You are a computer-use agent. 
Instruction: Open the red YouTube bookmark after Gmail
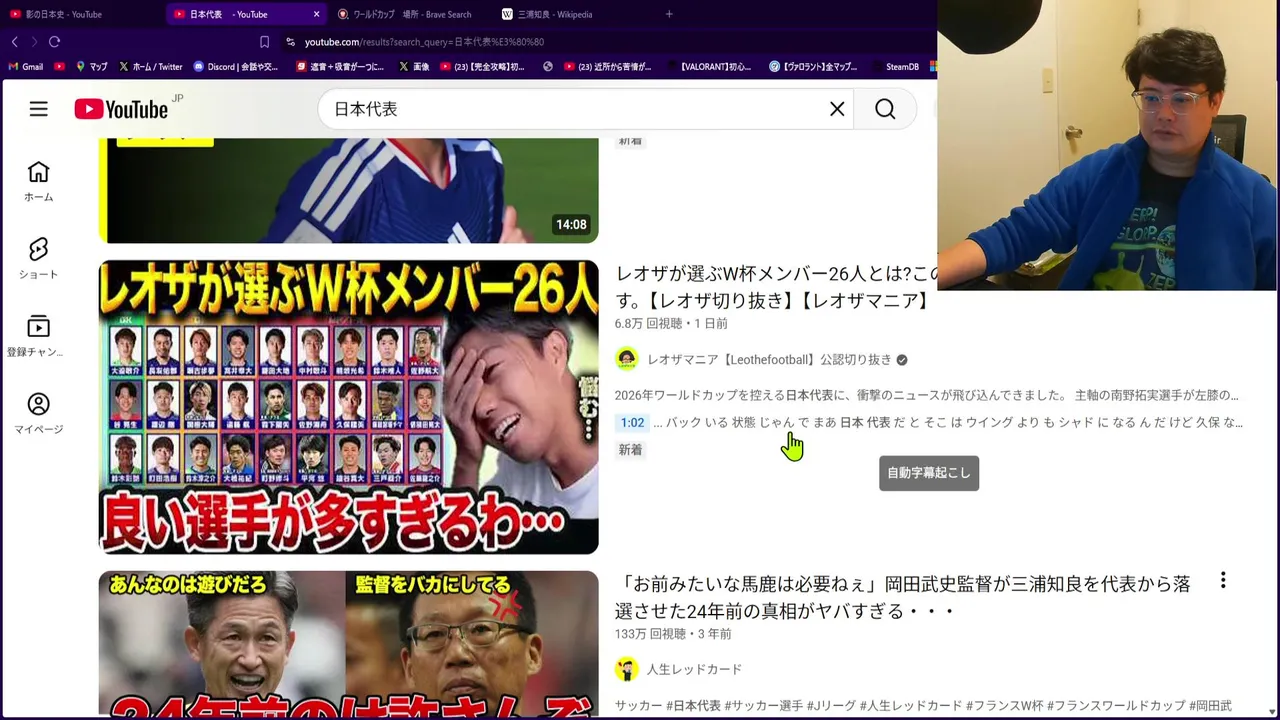tap(60, 67)
